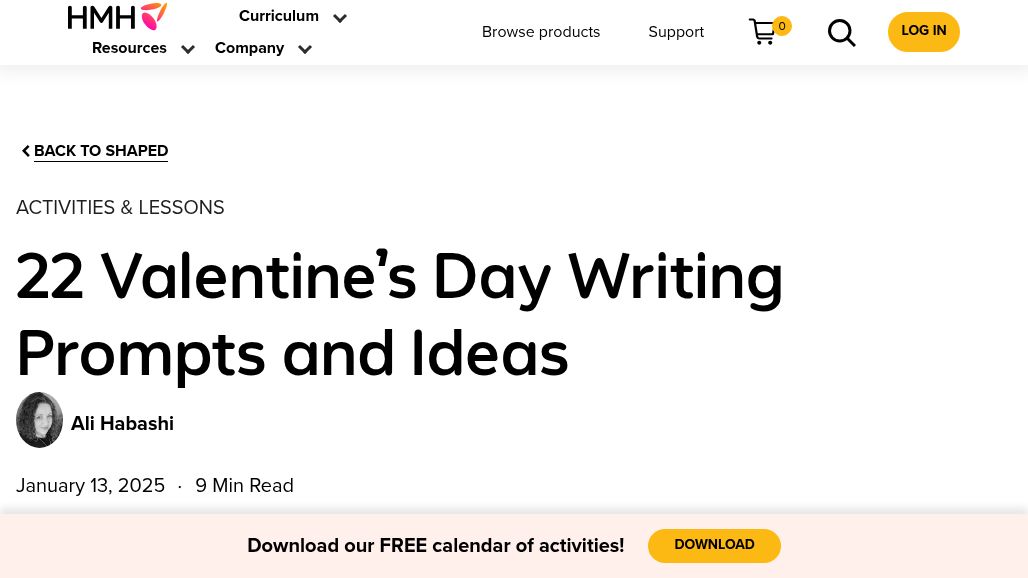Click Ali Habashi's author photo

pos(40,420)
